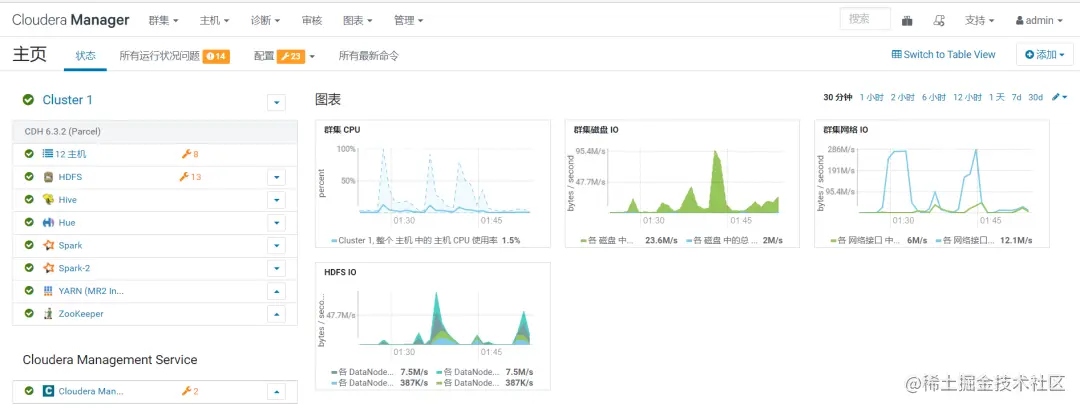Open Cloudera Management wrench showing 2
This screenshot has width=1080, height=408.
189,391
